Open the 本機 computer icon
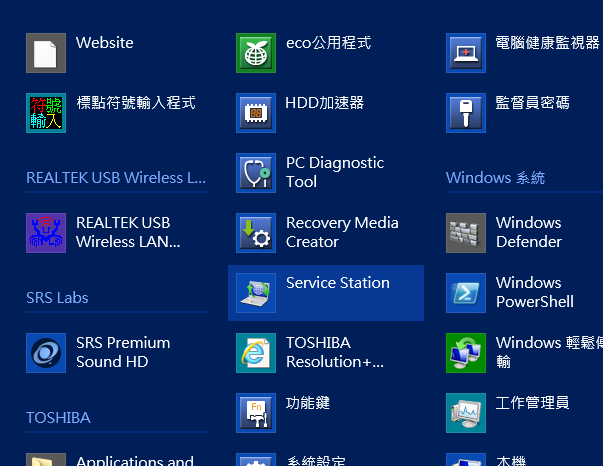 point(466,459)
